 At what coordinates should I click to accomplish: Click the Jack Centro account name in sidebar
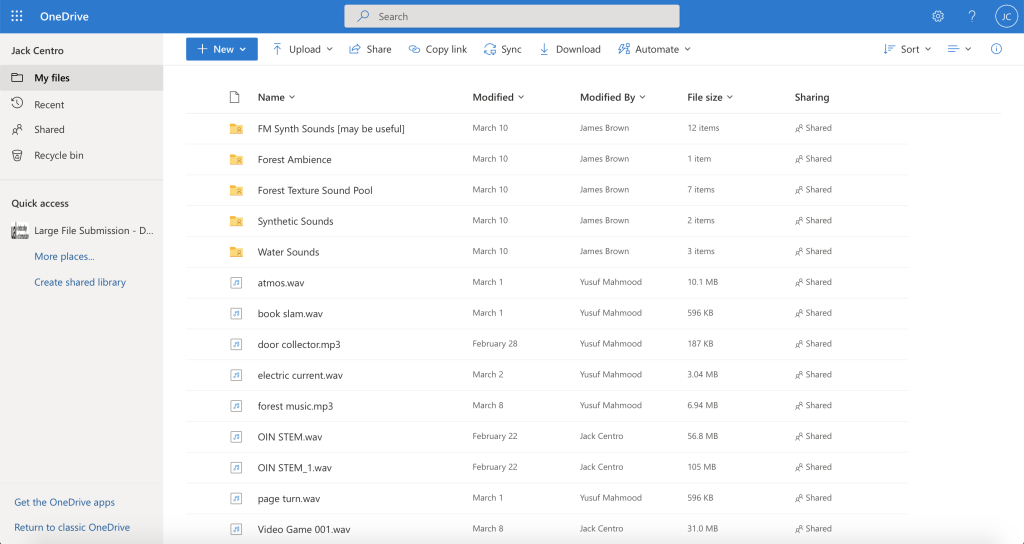(37, 50)
